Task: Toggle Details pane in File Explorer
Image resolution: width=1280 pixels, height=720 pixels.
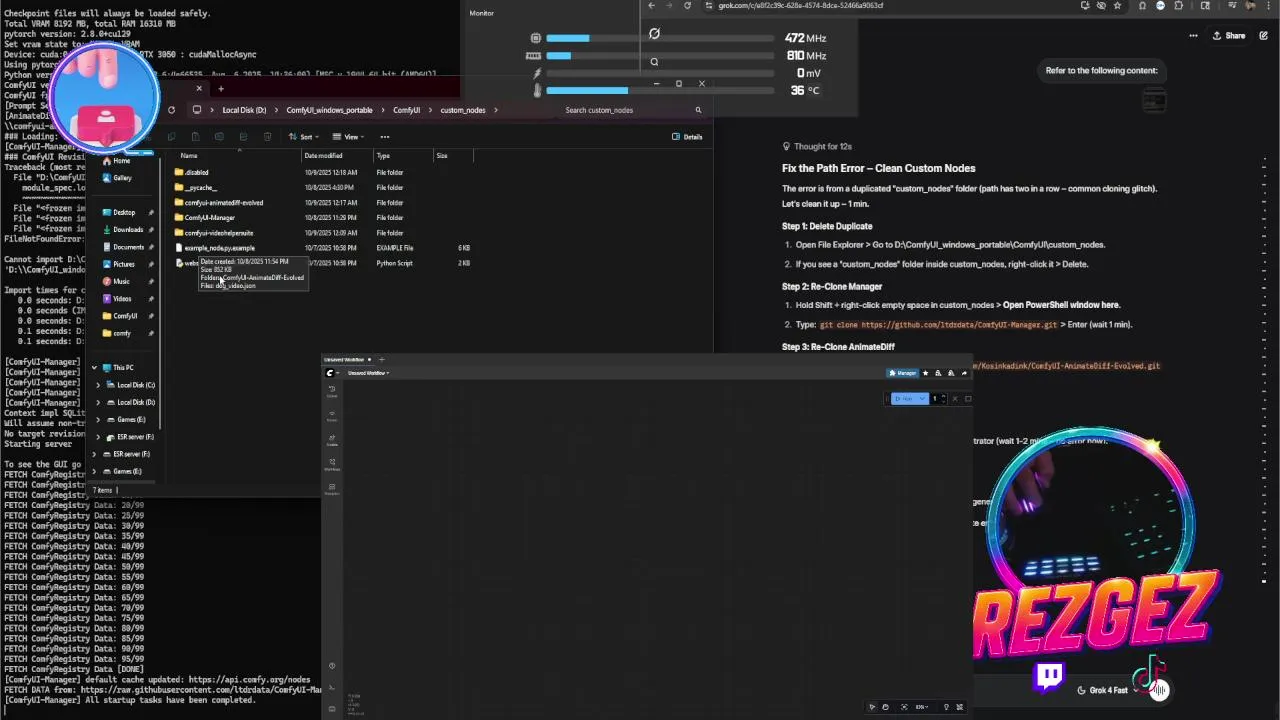Action: pyautogui.click(x=687, y=137)
